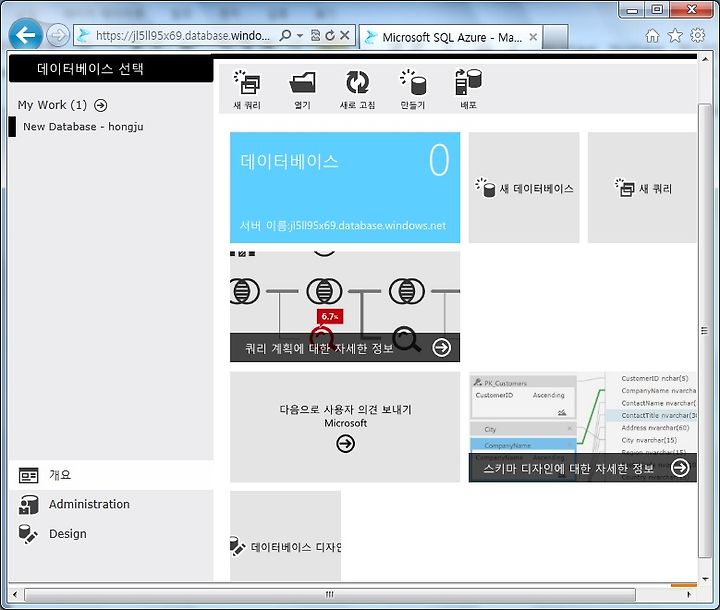Open browser Favorites star icon

675,35
